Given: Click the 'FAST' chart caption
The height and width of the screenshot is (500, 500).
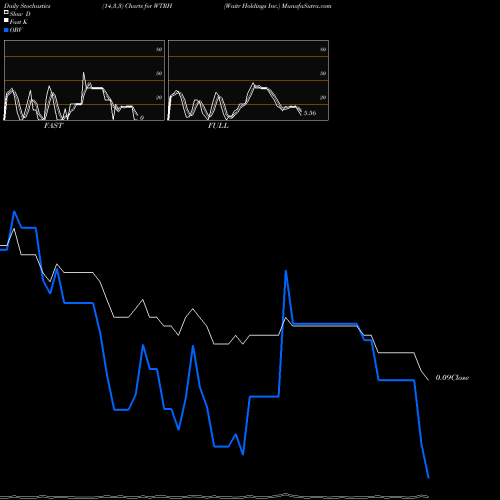Looking at the screenshot, I should click(53, 126).
